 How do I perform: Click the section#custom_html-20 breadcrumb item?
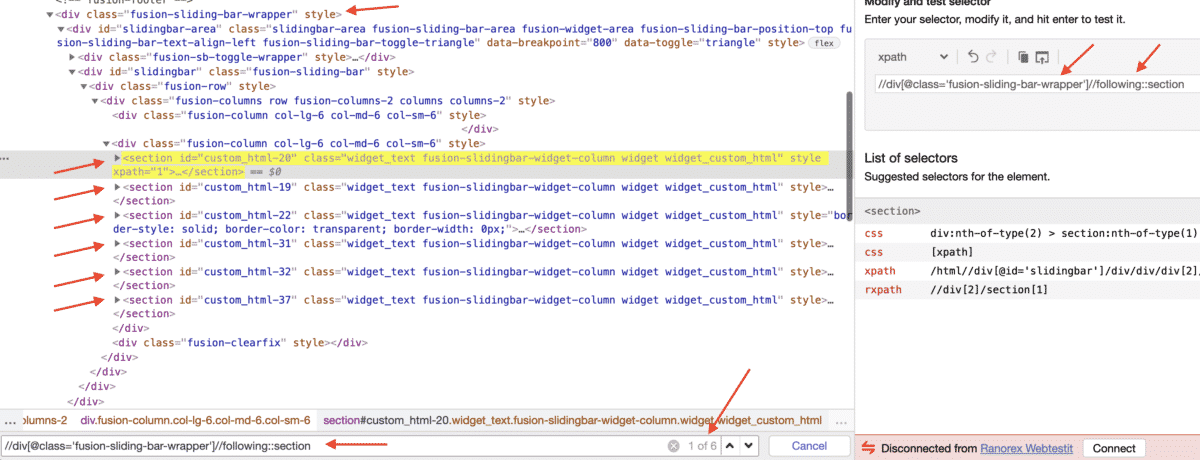[x=572, y=420]
